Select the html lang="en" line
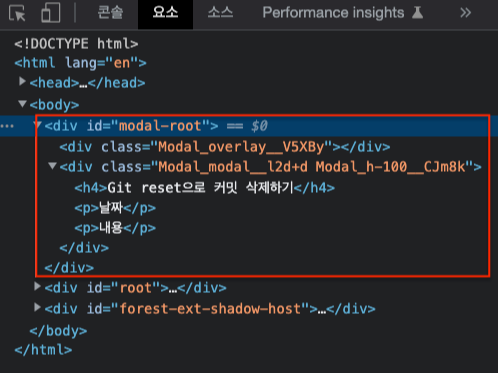This screenshot has width=498, height=373. [x=80, y=63]
